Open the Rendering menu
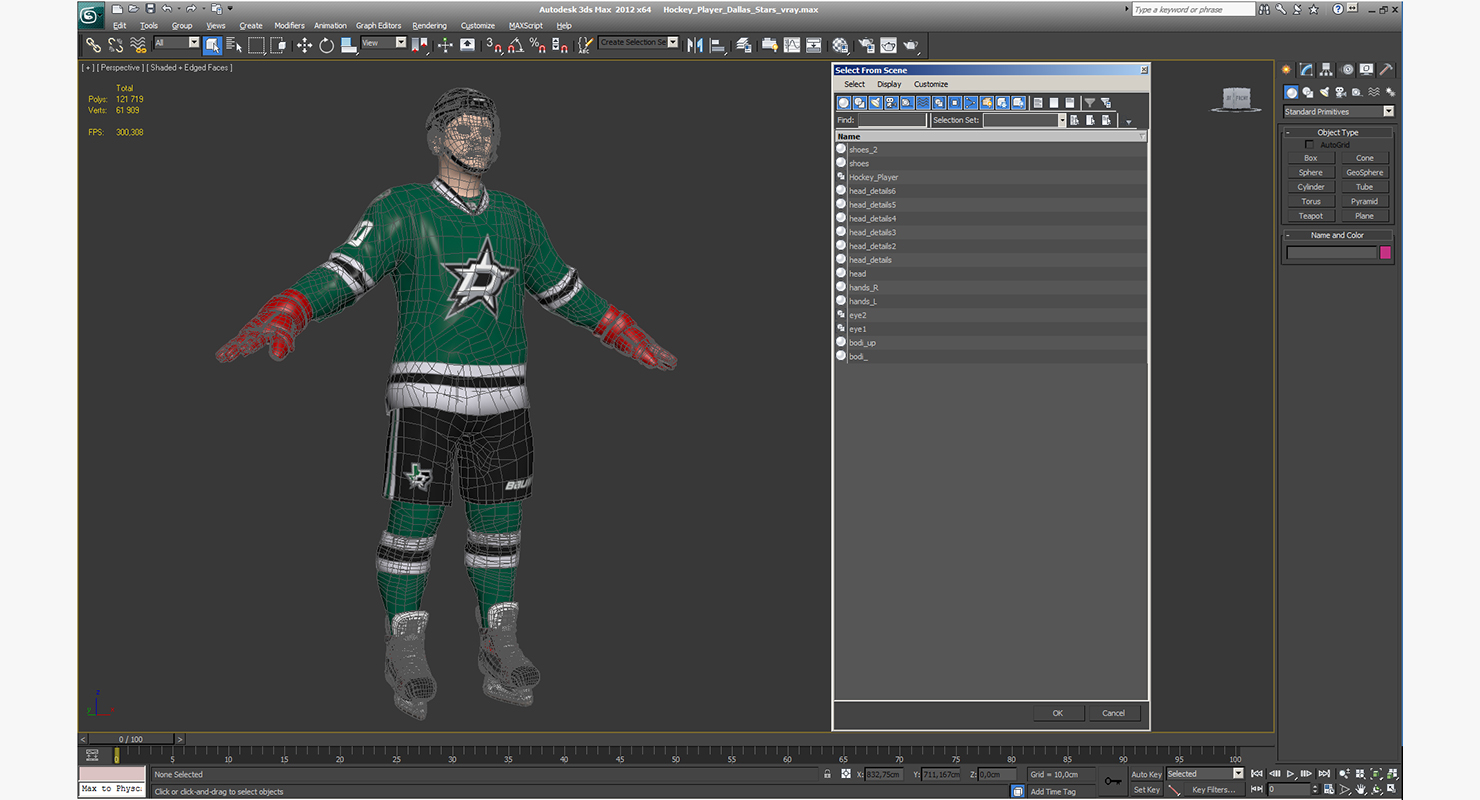The height and width of the screenshot is (800, 1480). (429, 26)
